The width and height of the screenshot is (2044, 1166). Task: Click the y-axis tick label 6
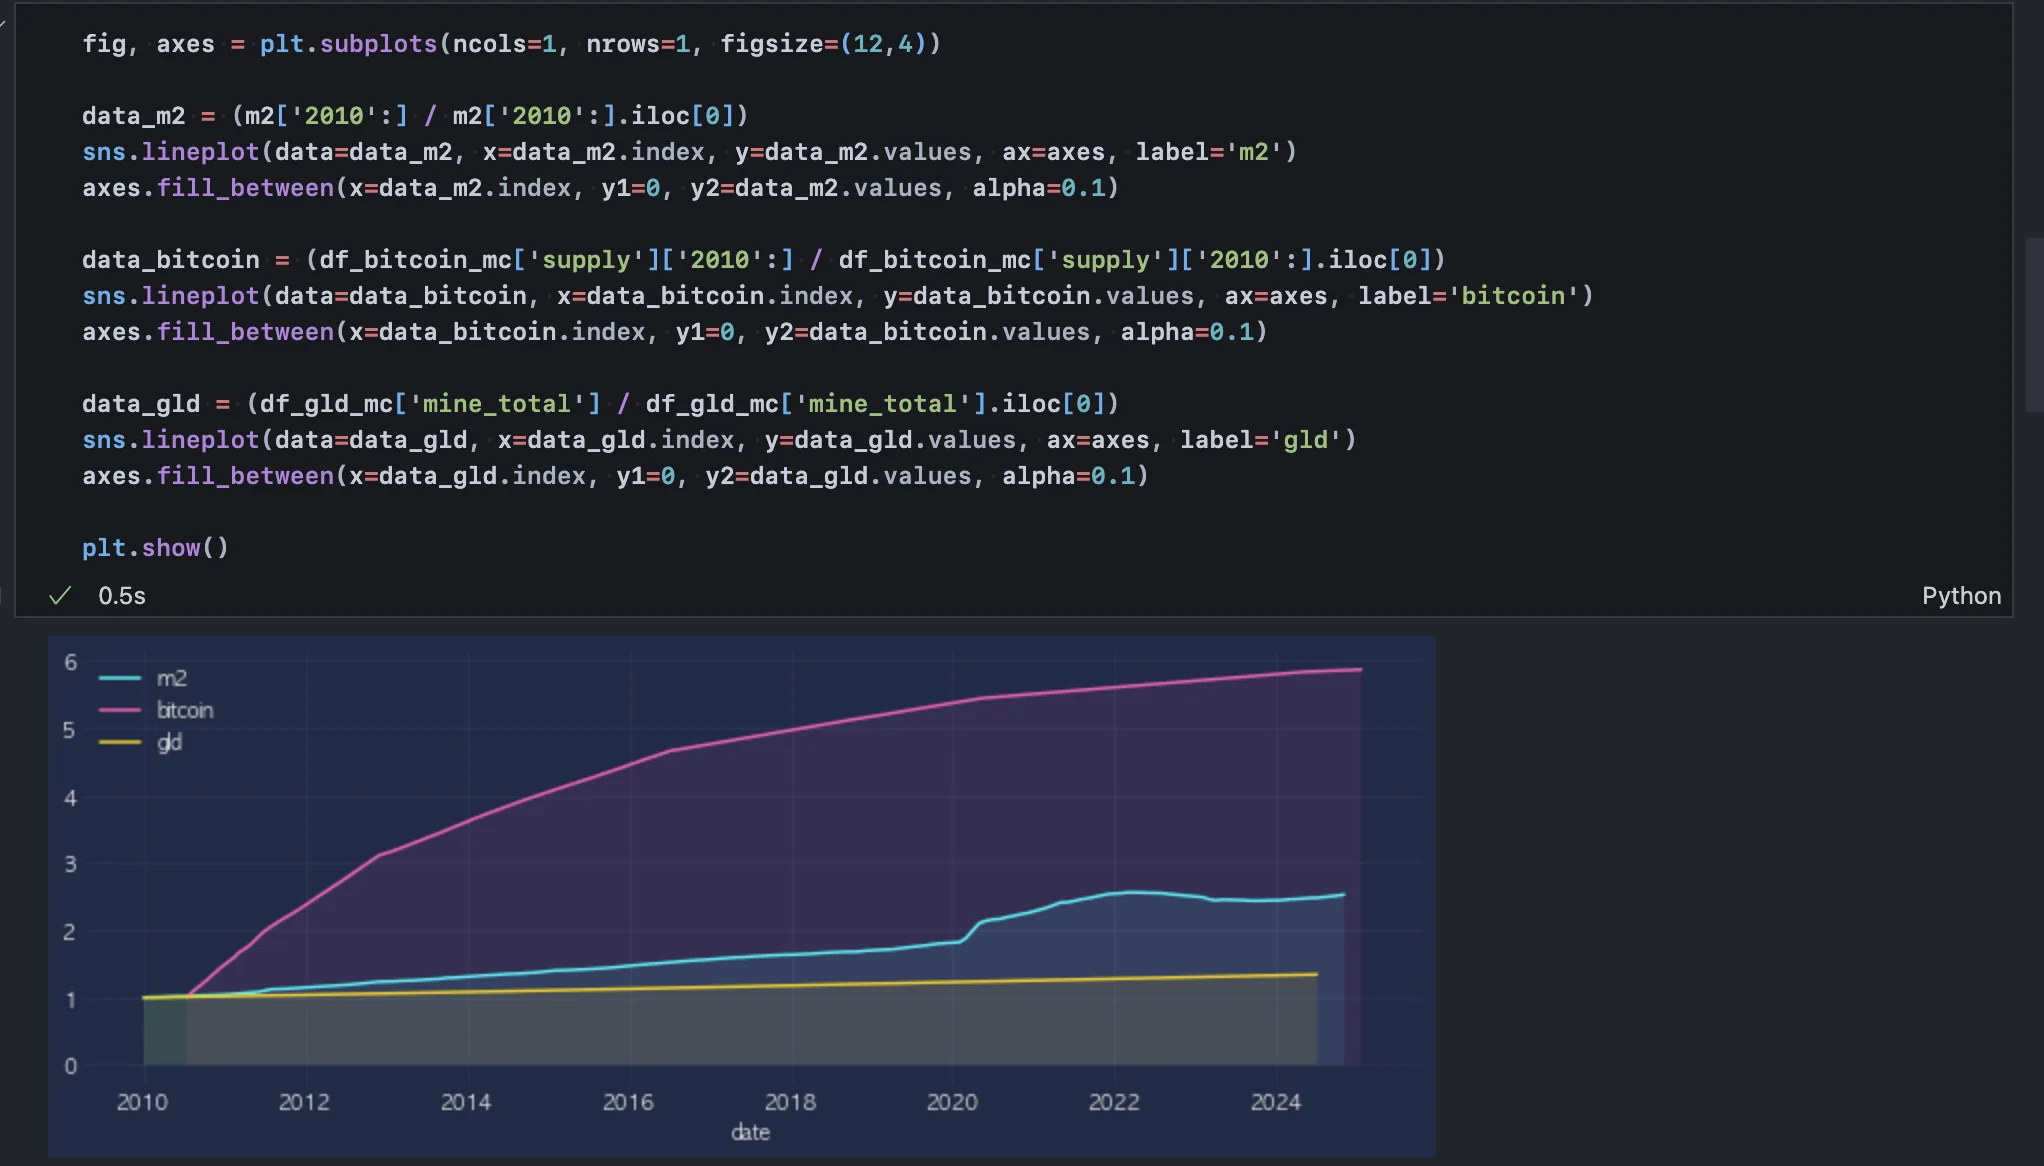[x=70, y=662]
